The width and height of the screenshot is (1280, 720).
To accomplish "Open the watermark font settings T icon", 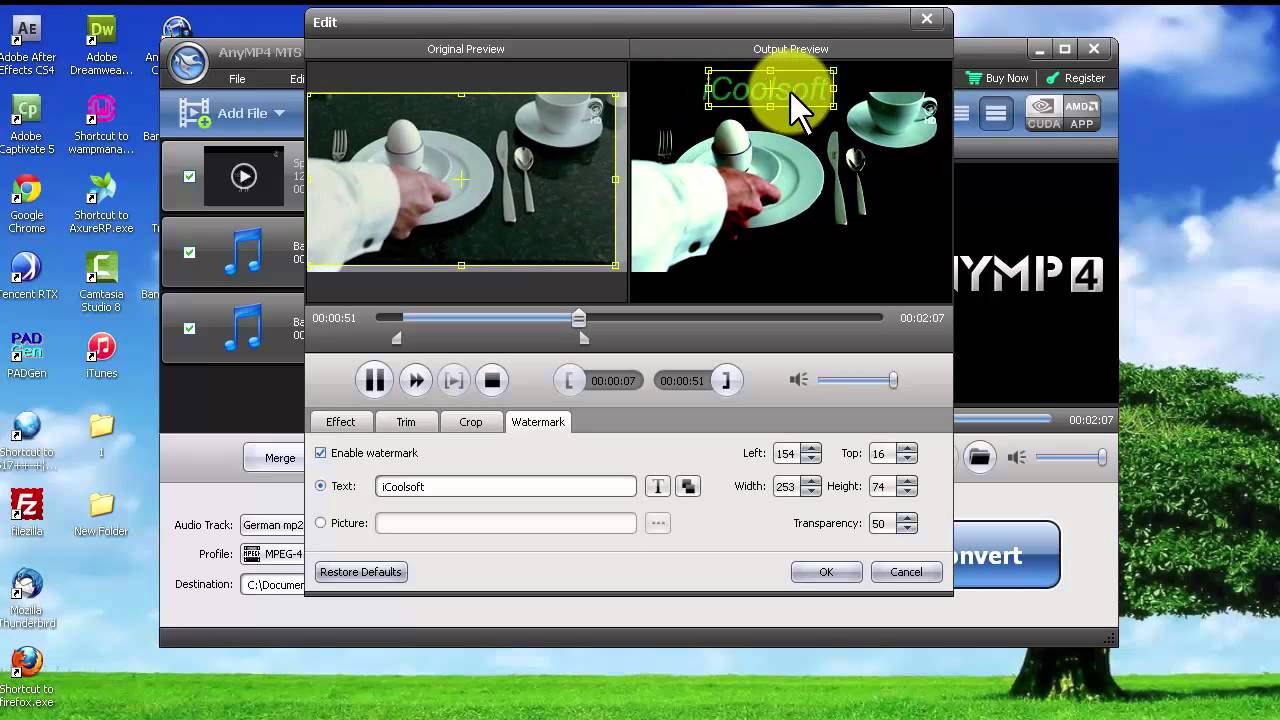I will (657, 486).
